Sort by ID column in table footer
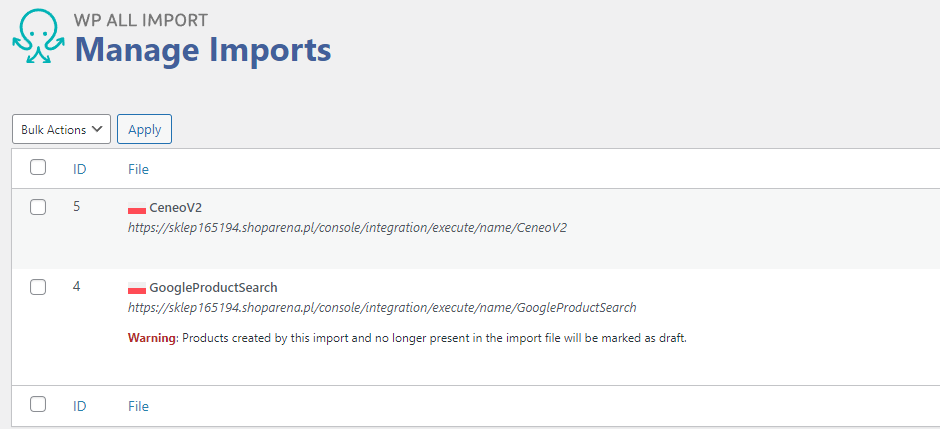 (80, 406)
